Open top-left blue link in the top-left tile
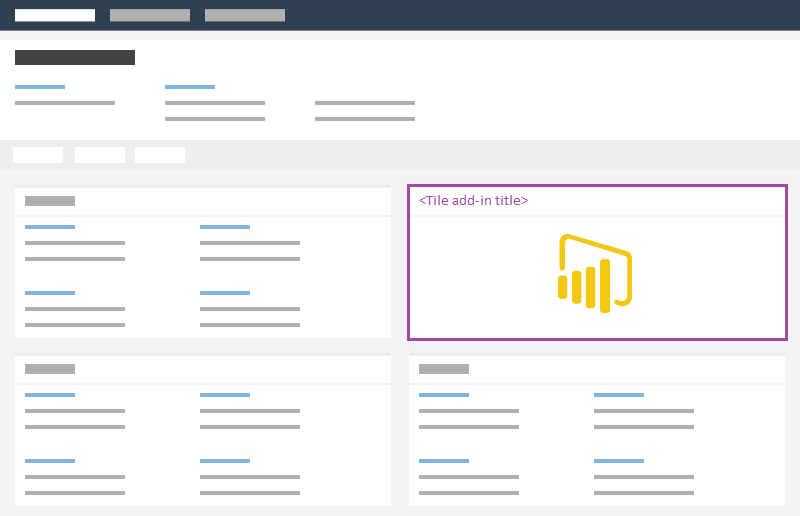This screenshot has height=516, width=800. 50,227
